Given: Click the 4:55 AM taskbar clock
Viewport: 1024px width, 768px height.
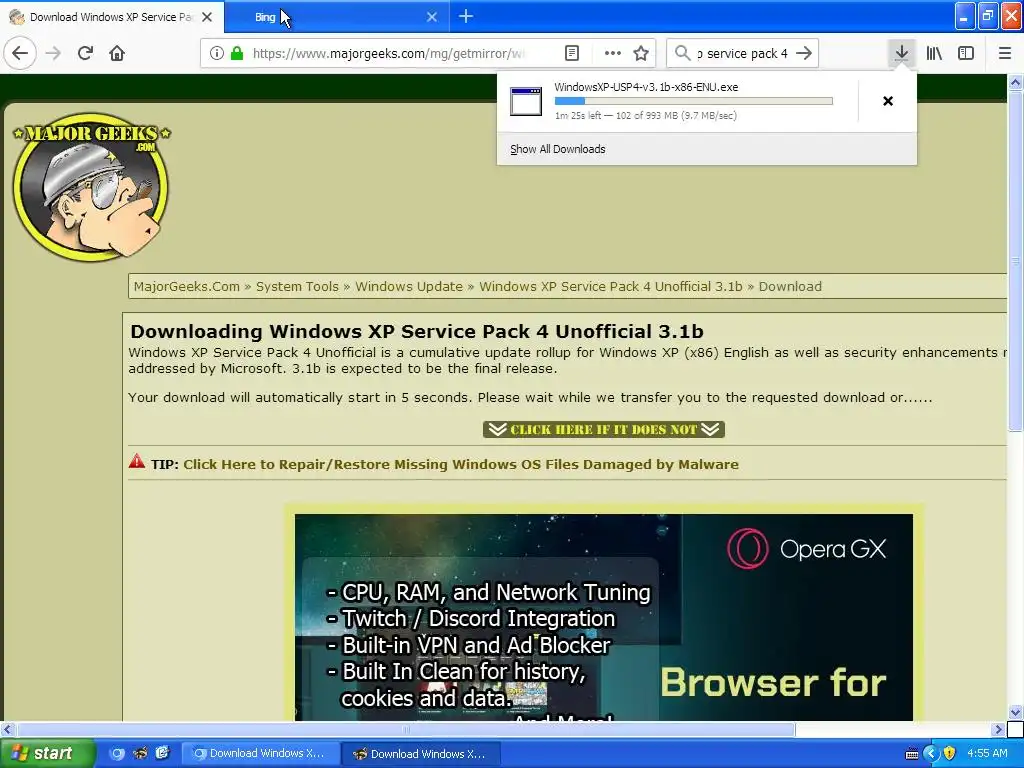Looking at the screenshot, I should [x=987, y=753].
